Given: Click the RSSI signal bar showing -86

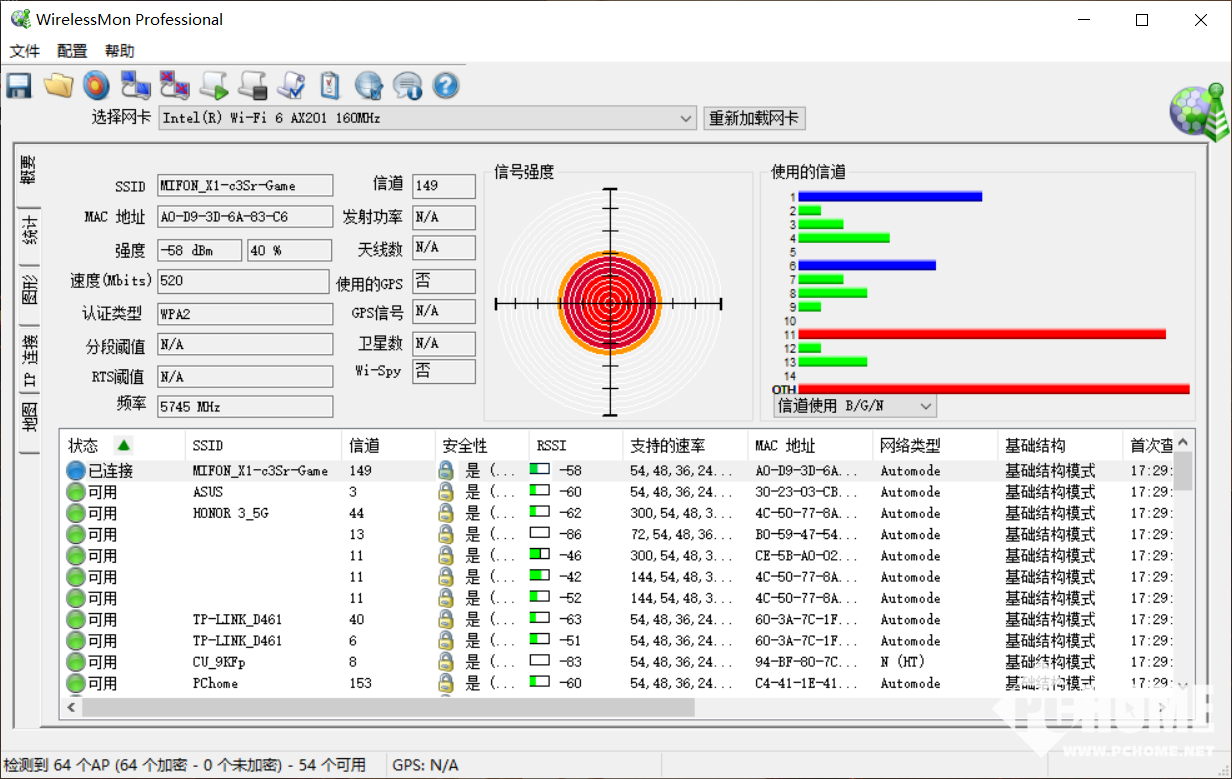Looking at the screenshot, I should pos(540,534).
